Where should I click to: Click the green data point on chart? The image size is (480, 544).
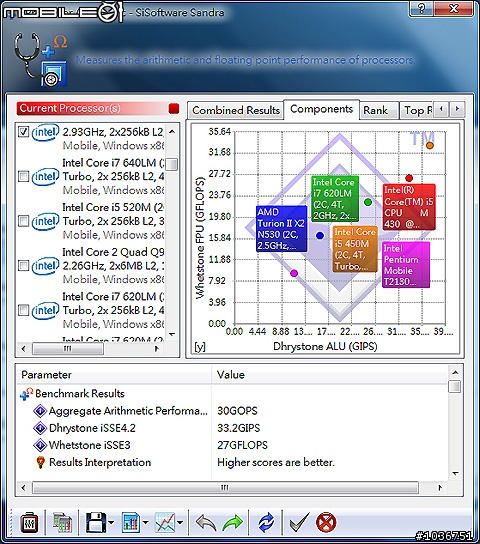368,202
